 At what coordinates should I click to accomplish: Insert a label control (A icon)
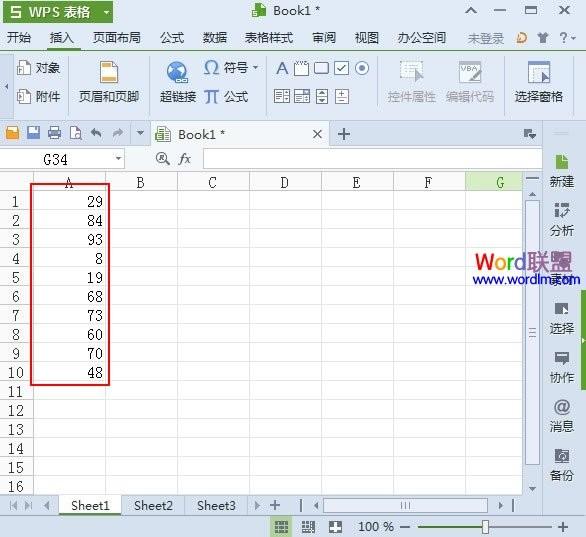282,68
